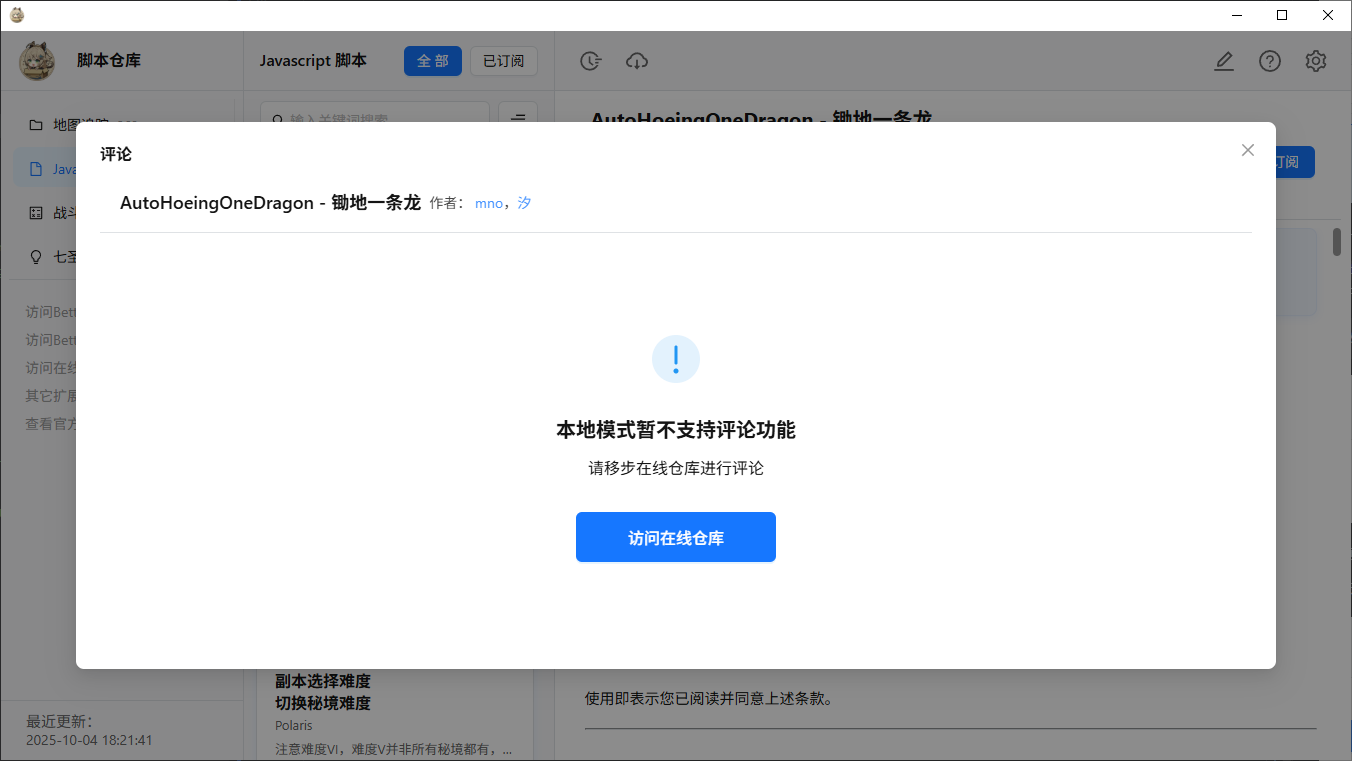Switch to the 全部 tab
Viewport: 1352px width, 761px height.
(x=432, y=61)
